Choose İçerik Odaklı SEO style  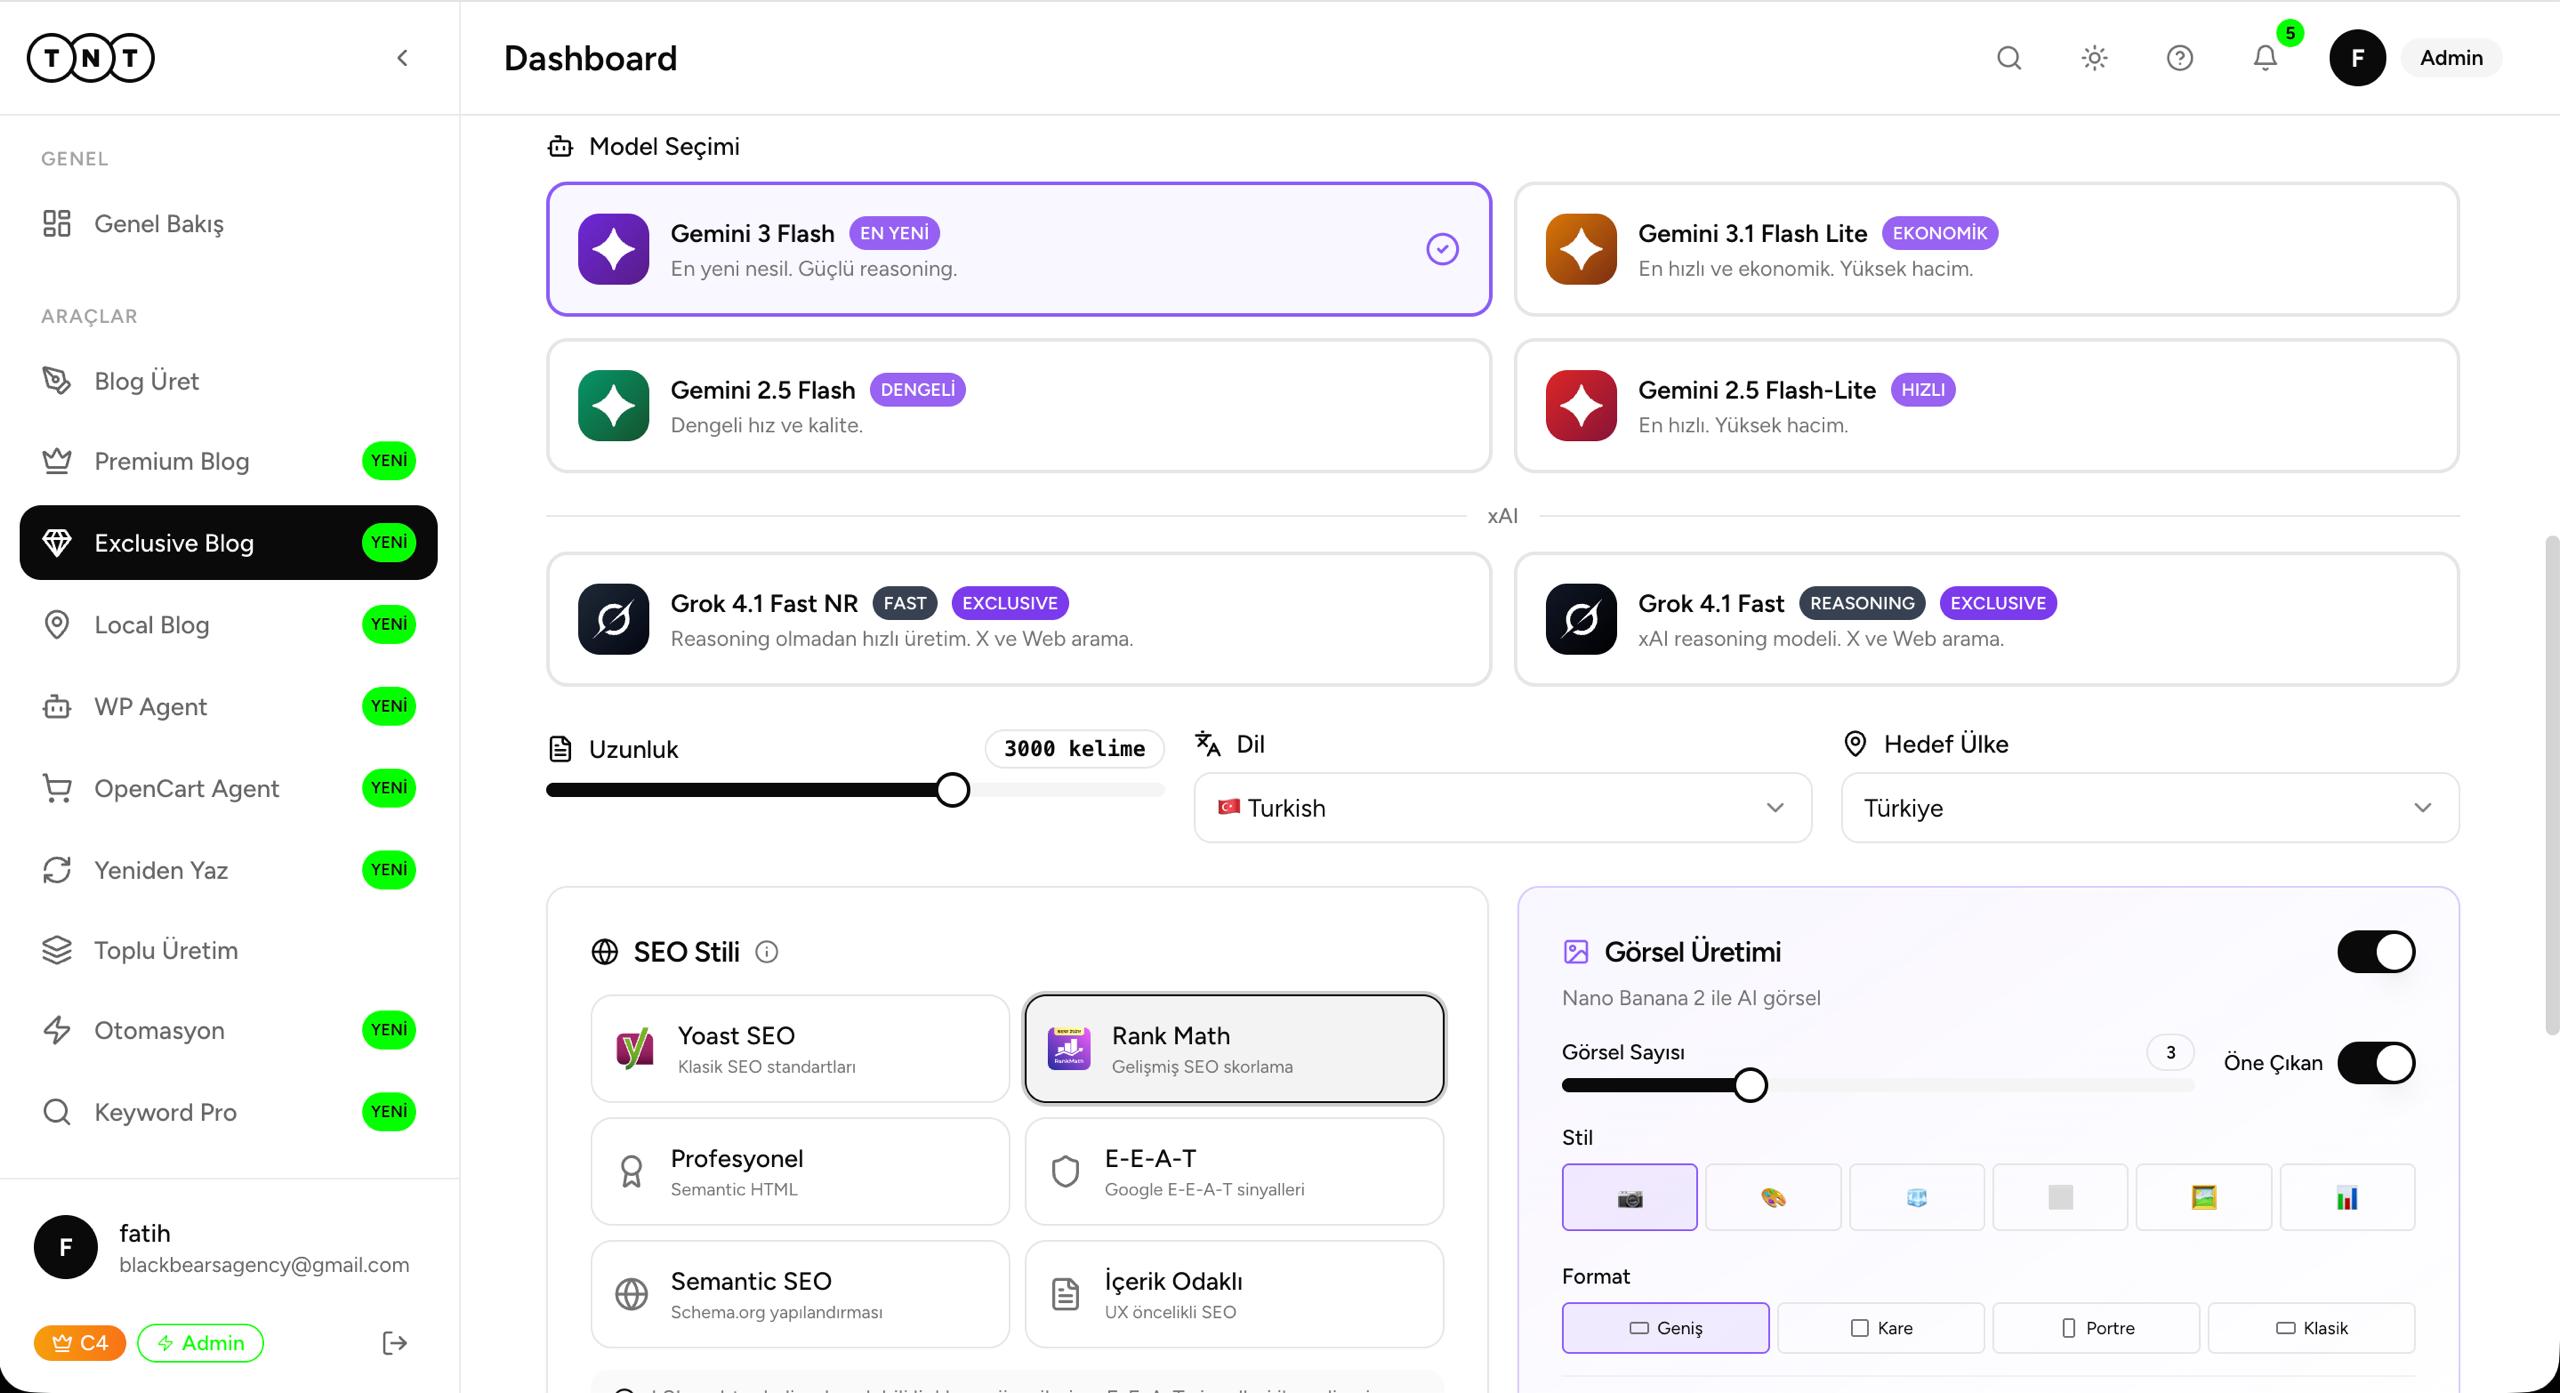click(1234, 1295)
